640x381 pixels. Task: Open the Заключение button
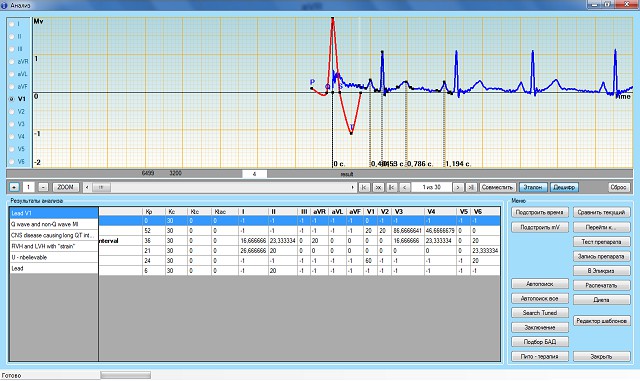[x=540, y=327]
